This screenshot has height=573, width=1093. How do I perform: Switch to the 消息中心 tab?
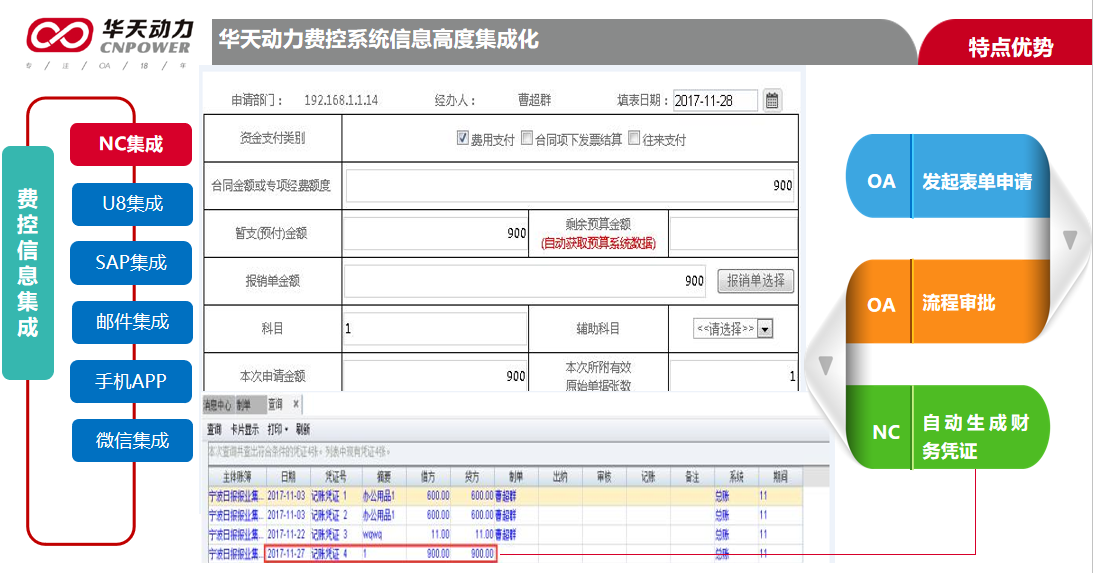tap(217, 405)
